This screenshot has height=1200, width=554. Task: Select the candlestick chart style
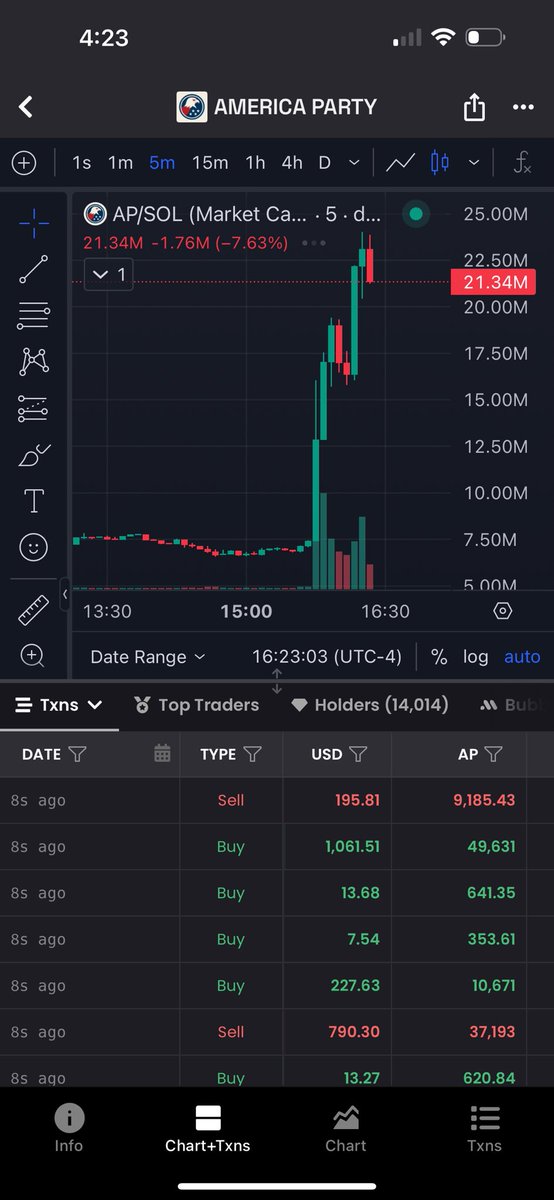click(439, 162)
